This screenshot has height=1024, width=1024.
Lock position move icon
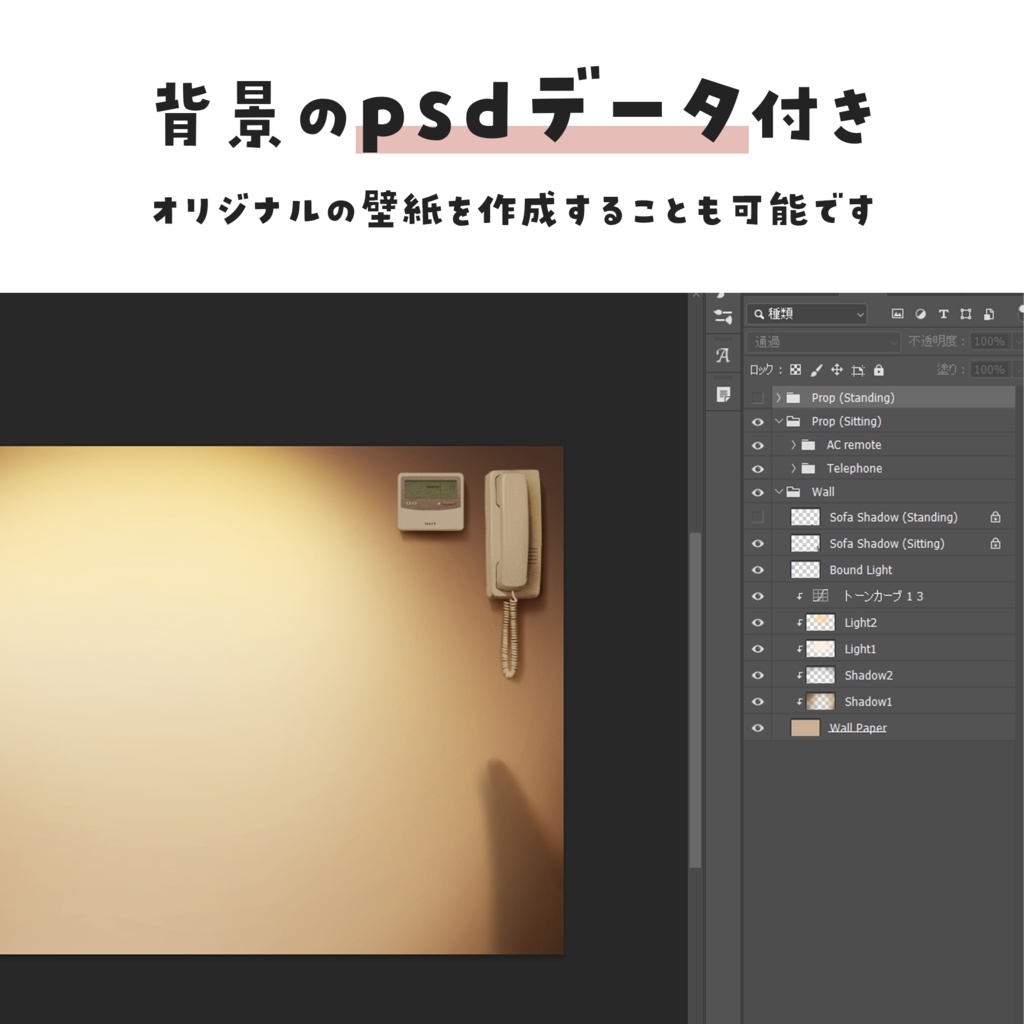pos(837,370)
